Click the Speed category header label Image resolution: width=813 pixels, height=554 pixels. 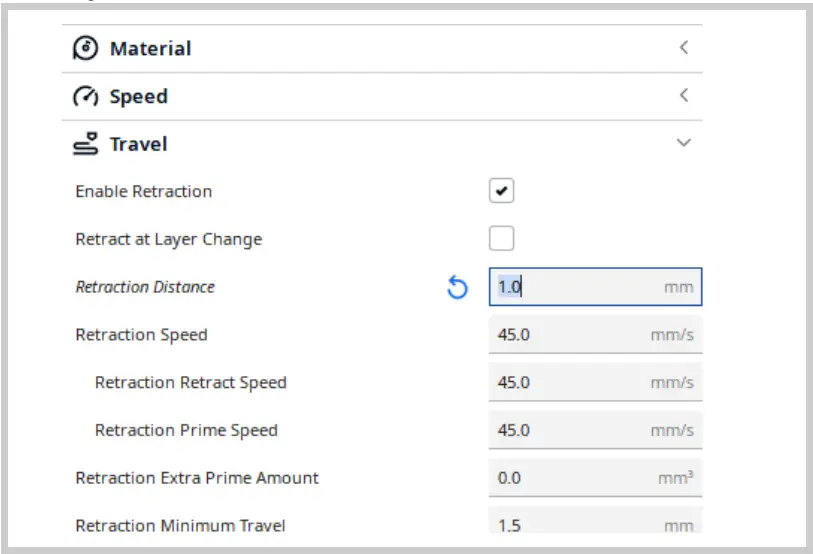138,97
